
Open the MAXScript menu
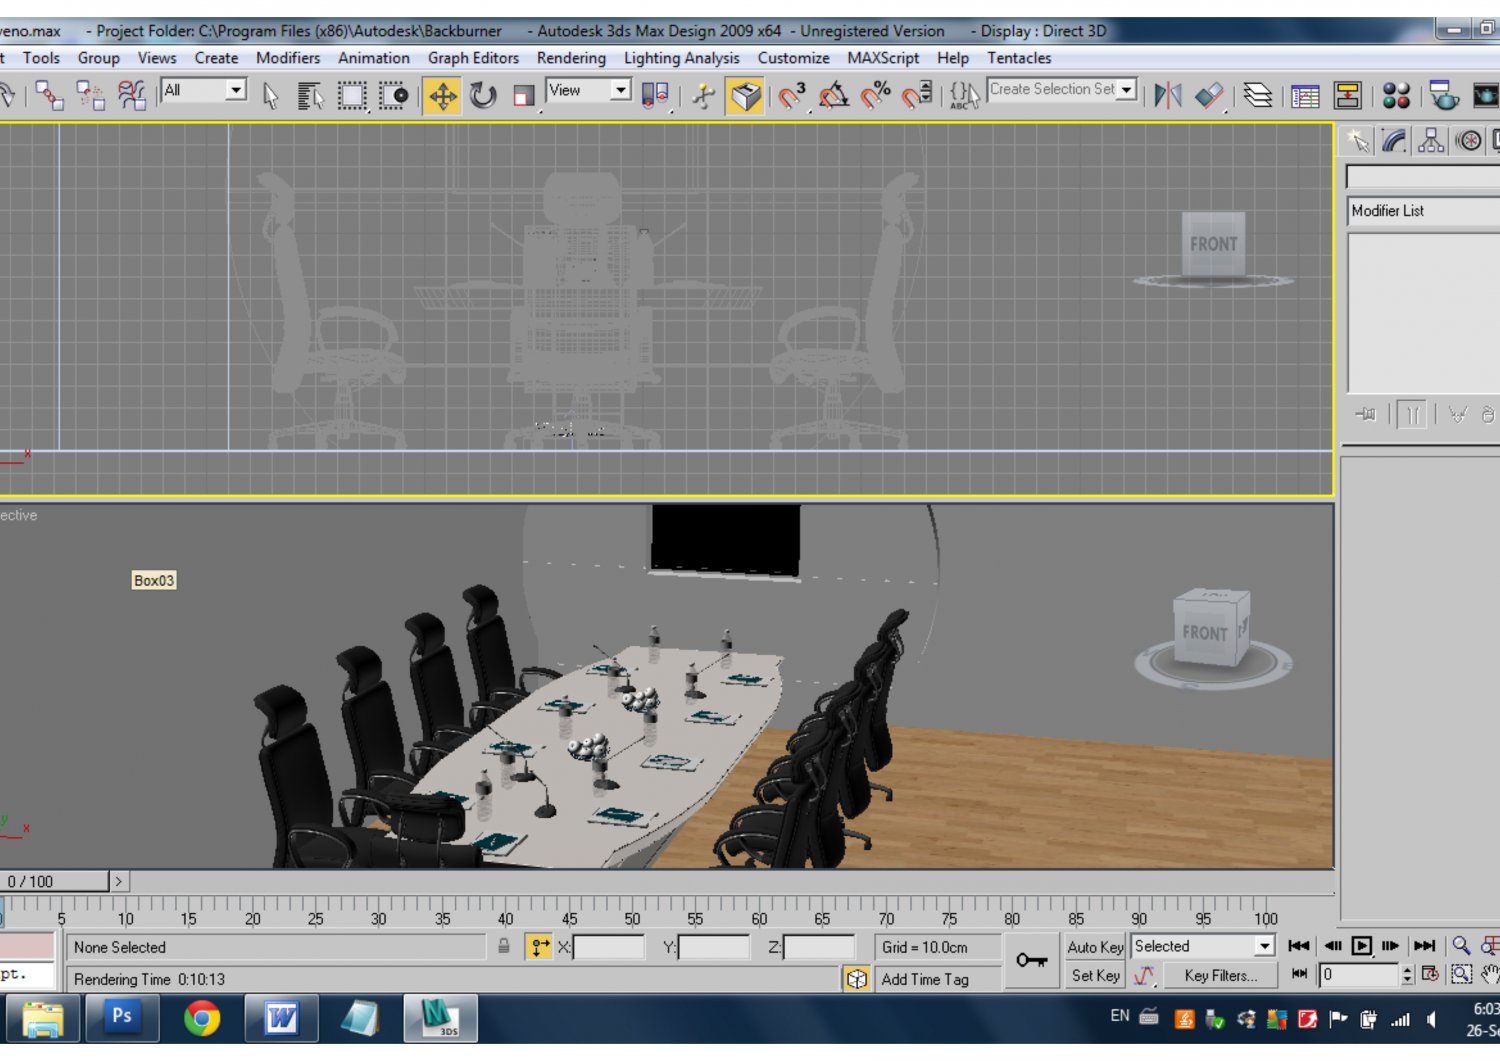click(x=882, y=58)
